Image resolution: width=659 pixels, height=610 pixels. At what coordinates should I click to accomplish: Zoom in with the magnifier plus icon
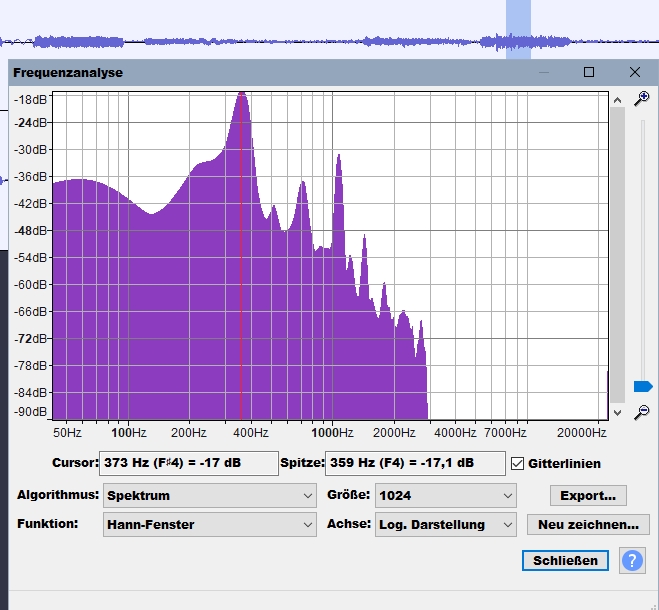tap(642, 99)
